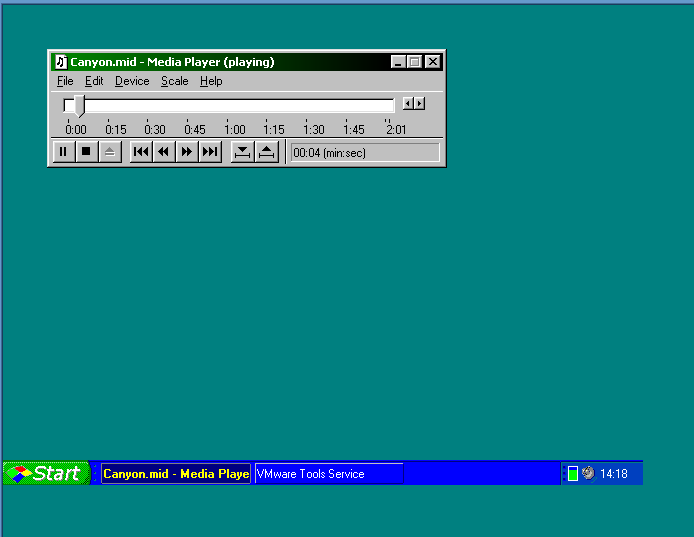Click the scroll backward arrow beside slider
This screenshot has width=694, height=537.
coord(408,104)
